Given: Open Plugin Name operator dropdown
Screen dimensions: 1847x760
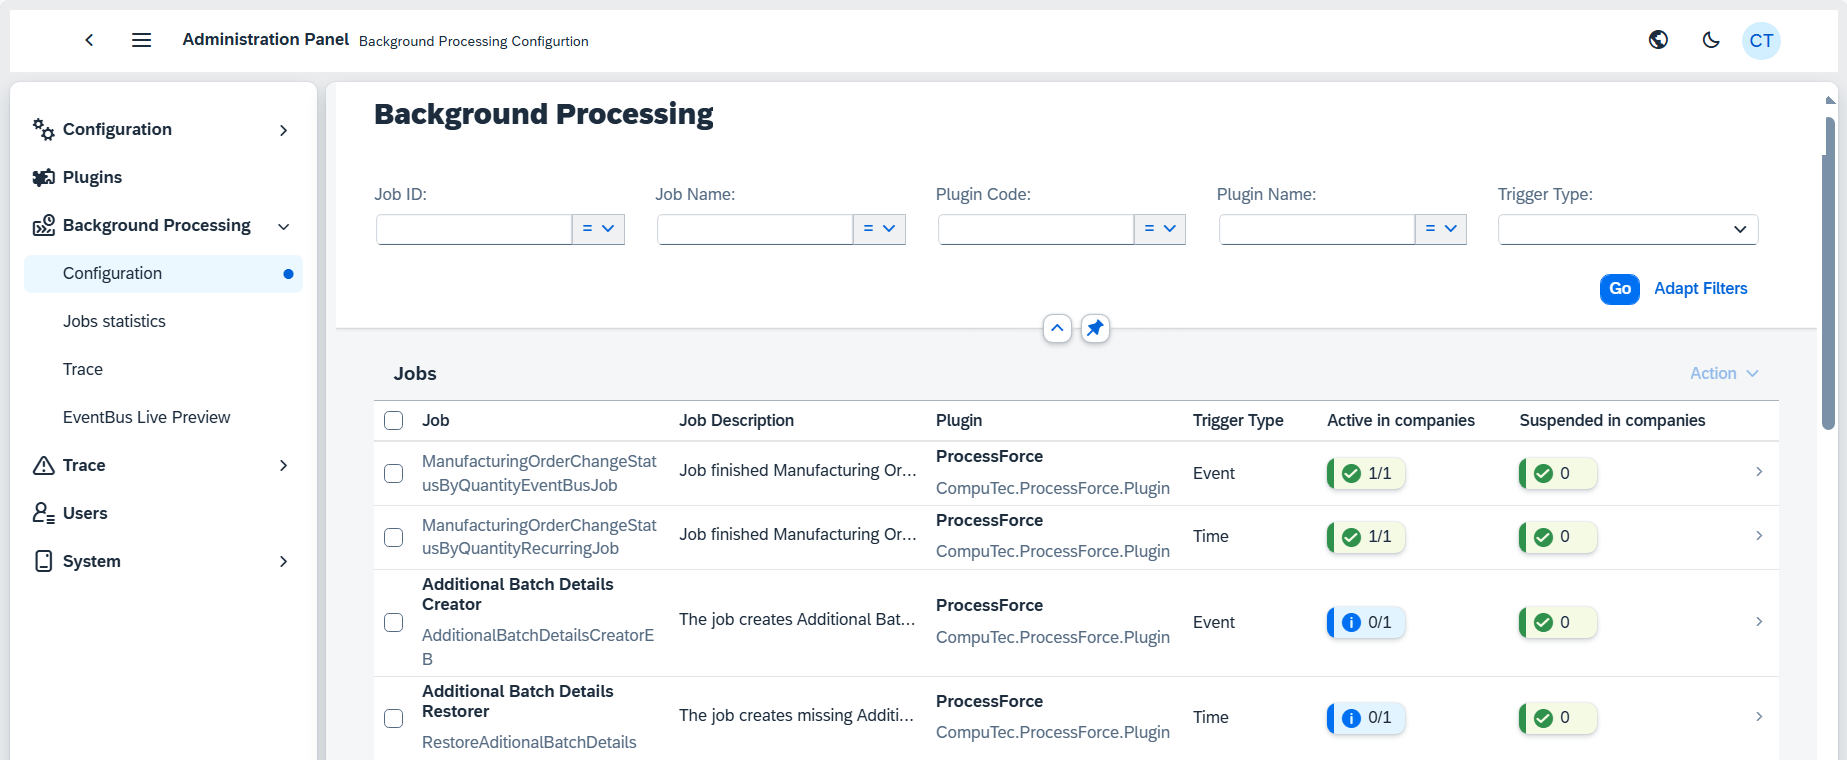Looking at the screenshot, I should pyautogui.click(x=1441, y=229).
